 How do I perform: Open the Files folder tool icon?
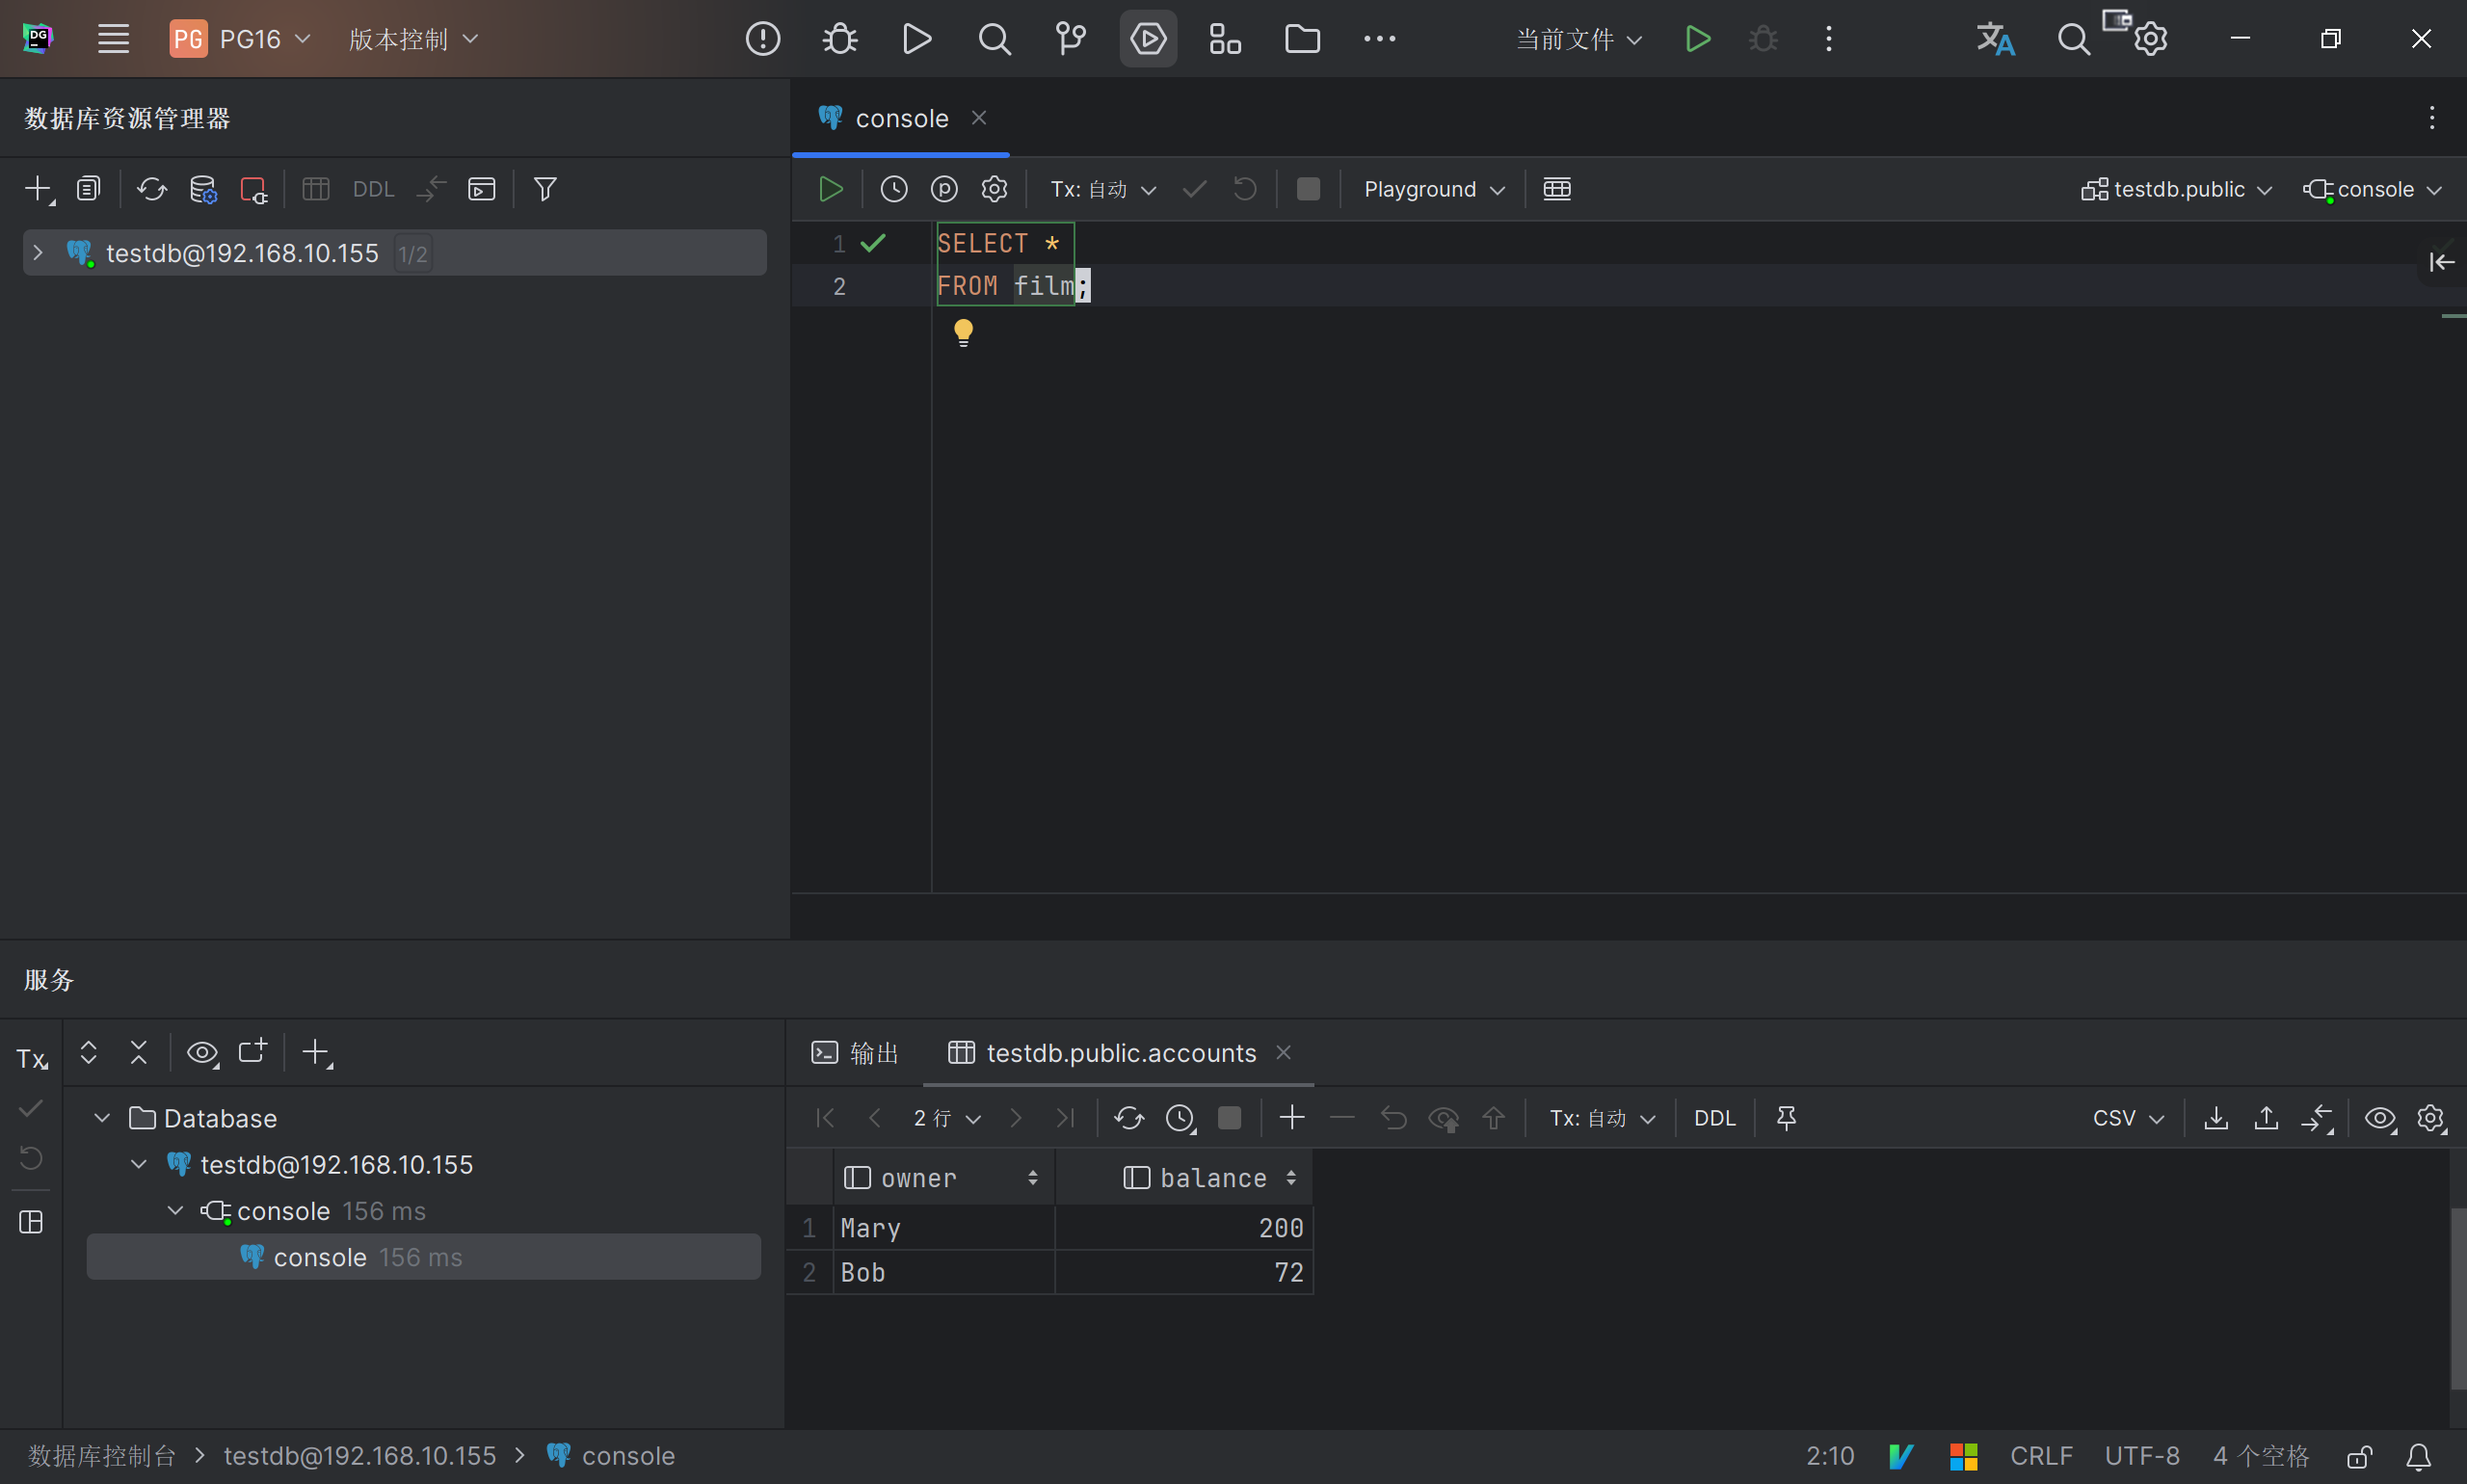point(1302,39)
